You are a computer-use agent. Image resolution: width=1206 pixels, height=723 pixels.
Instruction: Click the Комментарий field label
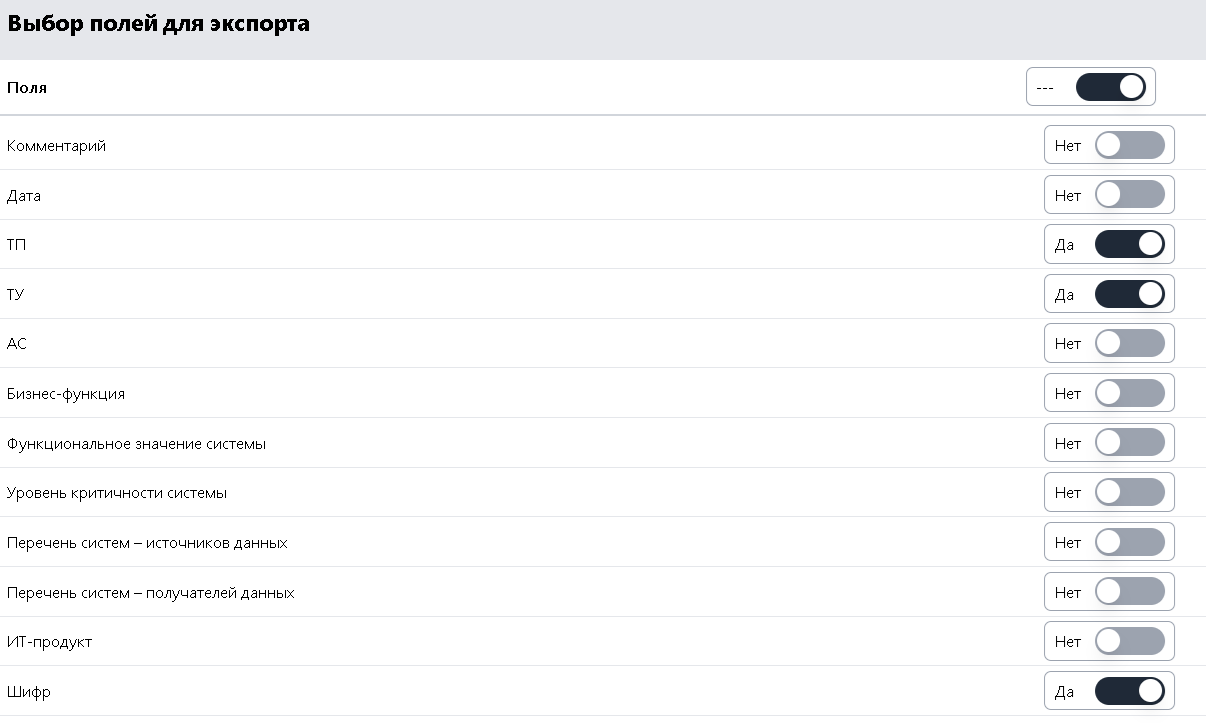click(x=56, y=146)
